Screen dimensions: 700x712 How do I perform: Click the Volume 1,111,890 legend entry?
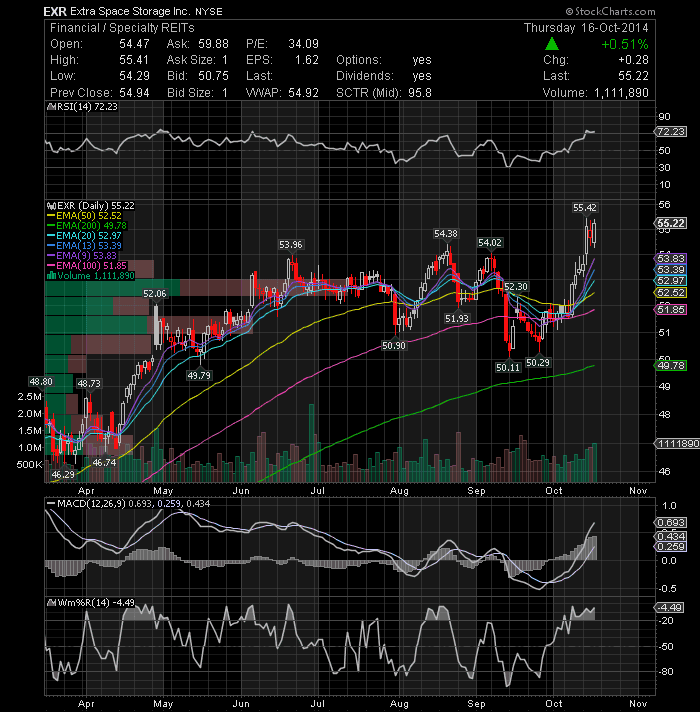pos(91,276)
